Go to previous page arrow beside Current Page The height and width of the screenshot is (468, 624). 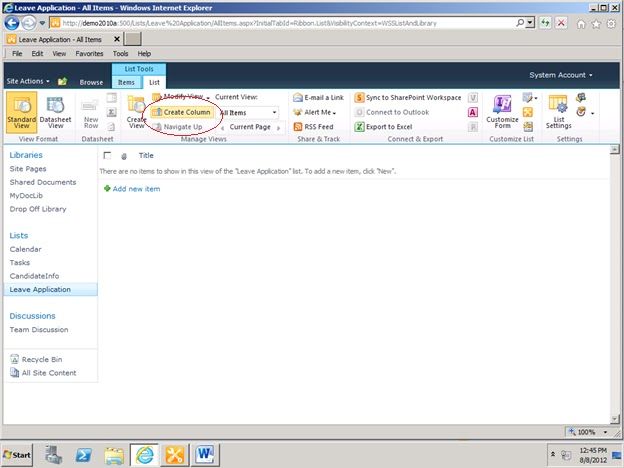pyautogui.click(x=222, y=127)
